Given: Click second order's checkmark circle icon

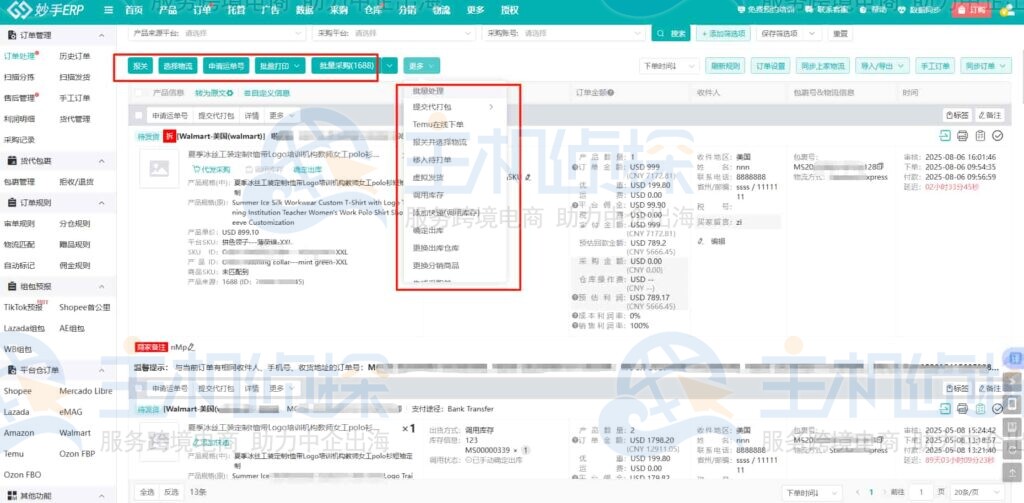Looking at the screenshot, I should [997, 409].
